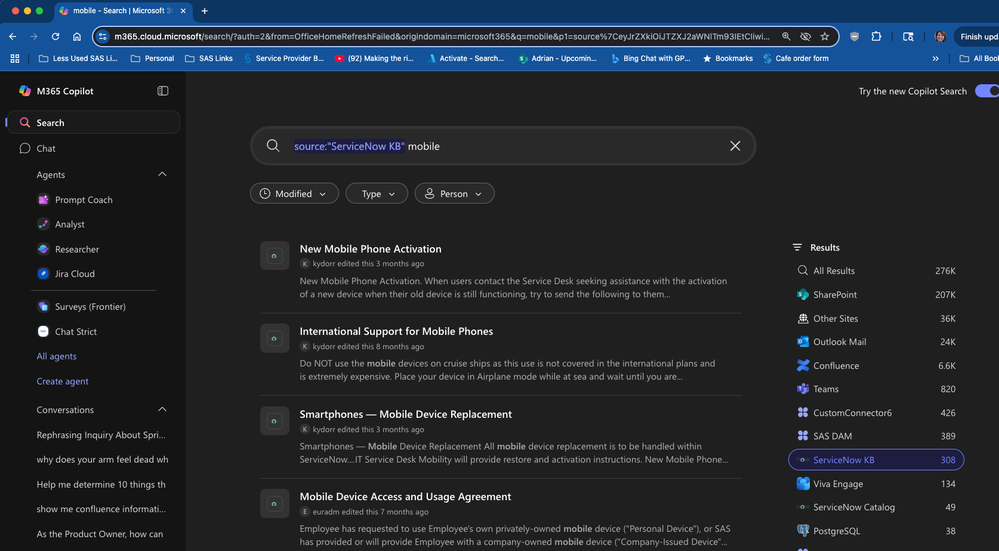Open conversation As the Product Owner, how can
Image resolution: width=999 pixels, height=551 pixels.
[99, 534]
